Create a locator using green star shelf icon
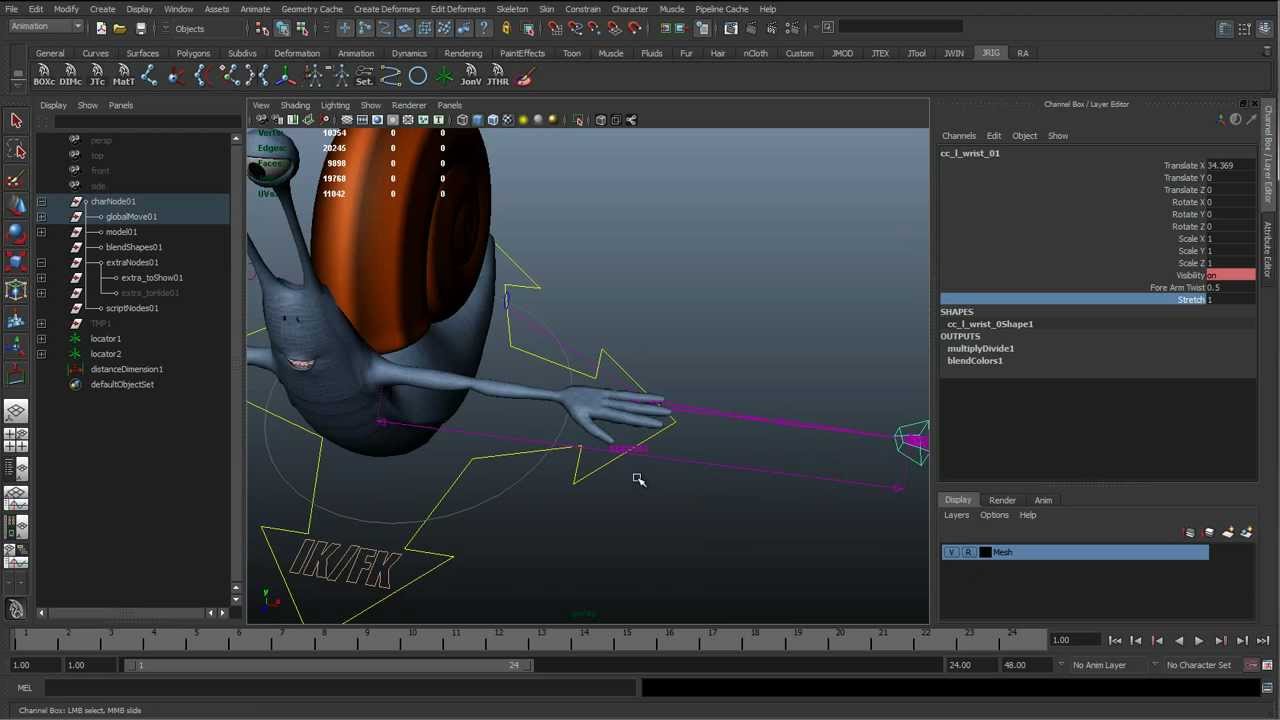 444,75
